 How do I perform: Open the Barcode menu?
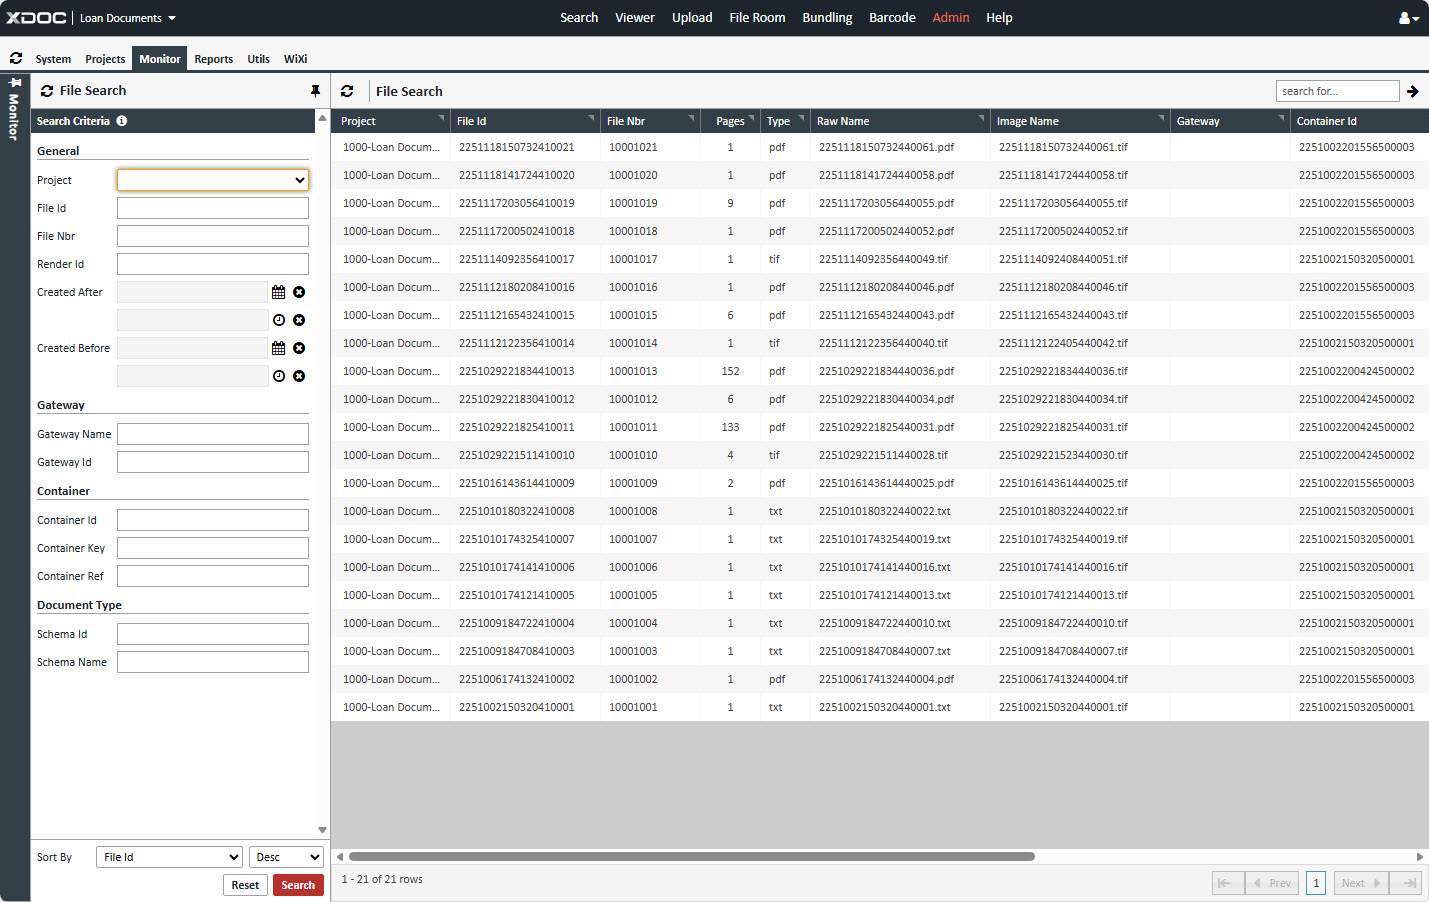click(x=892, y=18)
